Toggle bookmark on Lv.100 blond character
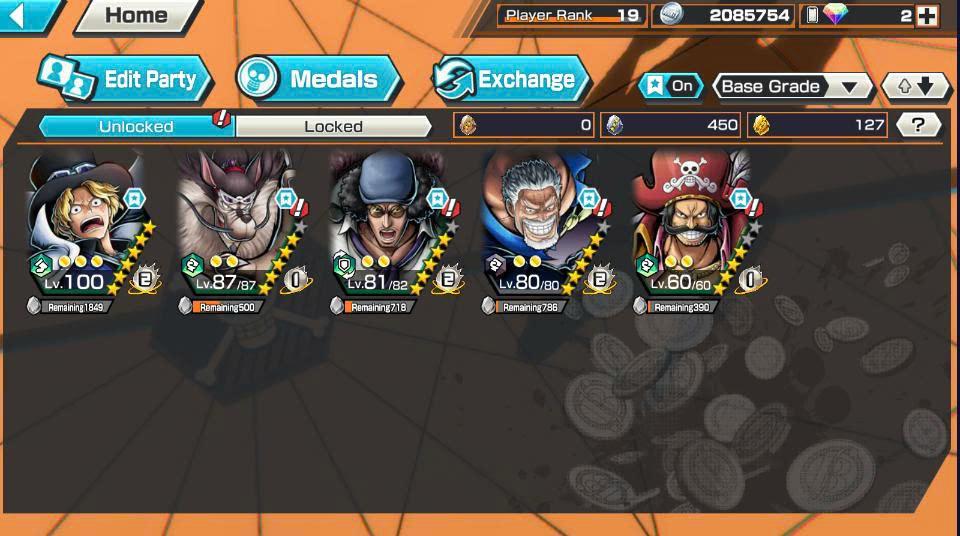960x536 pixels. pyautogui.click(x=135, y=199)
